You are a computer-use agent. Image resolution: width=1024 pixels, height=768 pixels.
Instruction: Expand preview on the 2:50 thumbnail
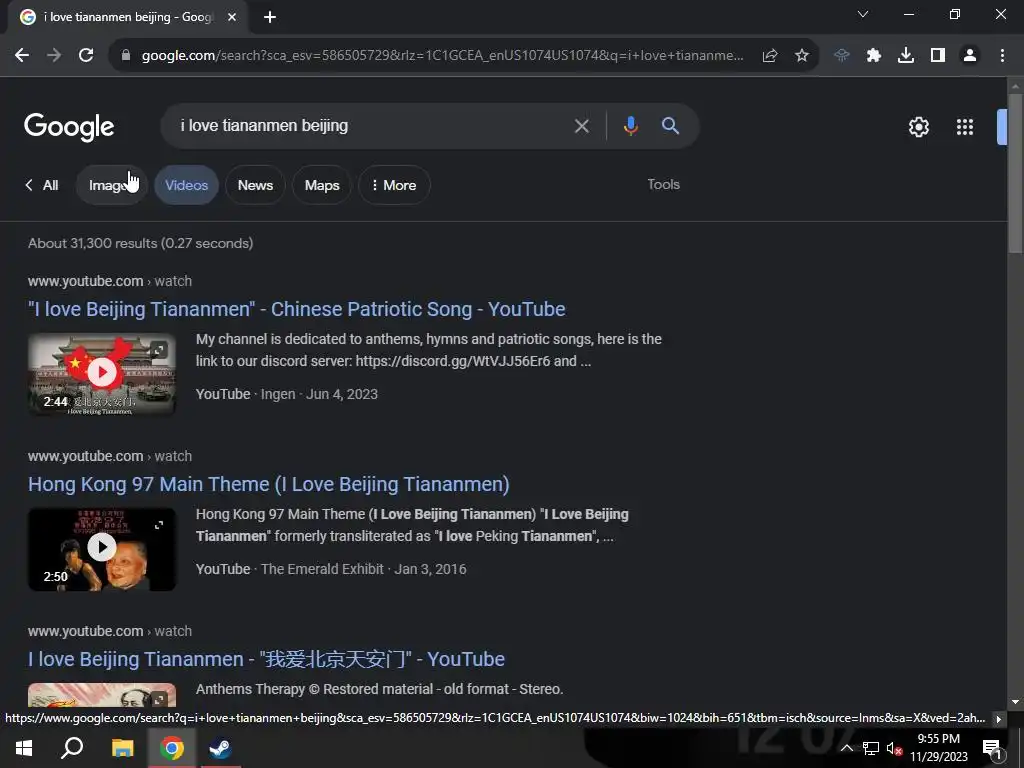click(159, 525)
